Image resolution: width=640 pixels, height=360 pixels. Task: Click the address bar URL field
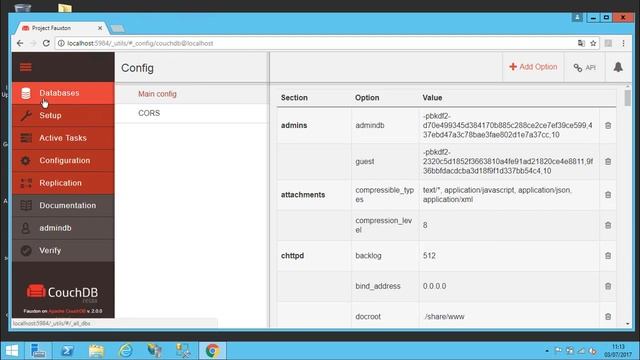[318, 43]
